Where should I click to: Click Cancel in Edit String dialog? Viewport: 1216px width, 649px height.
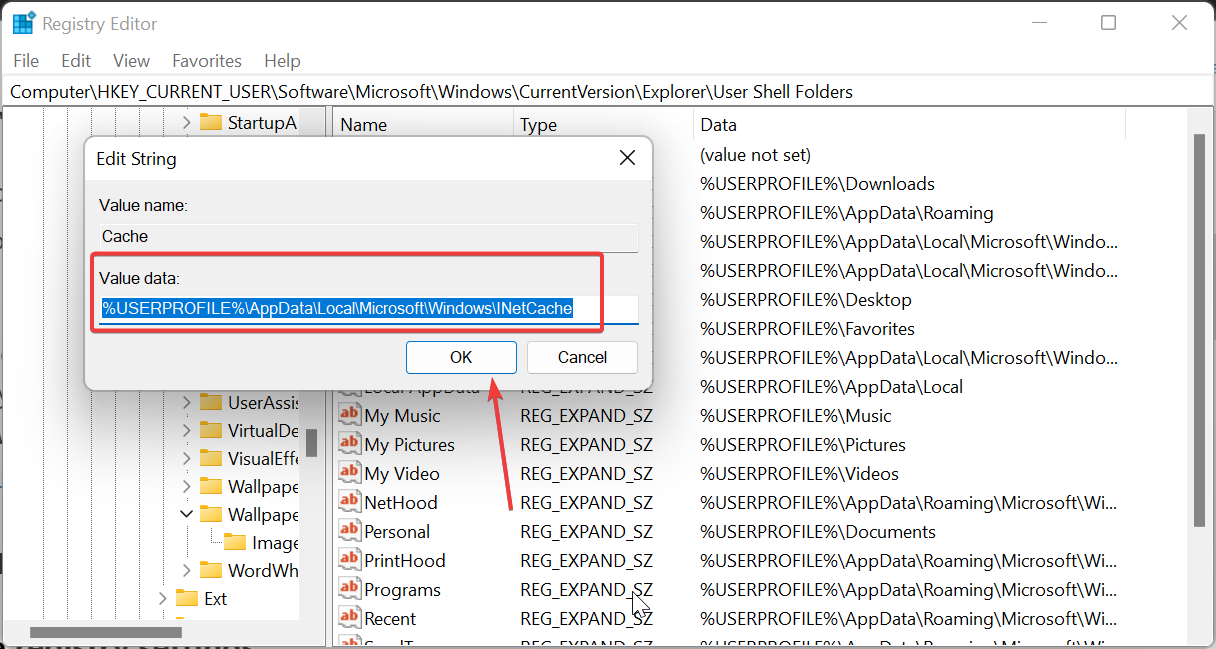point(582,357)
